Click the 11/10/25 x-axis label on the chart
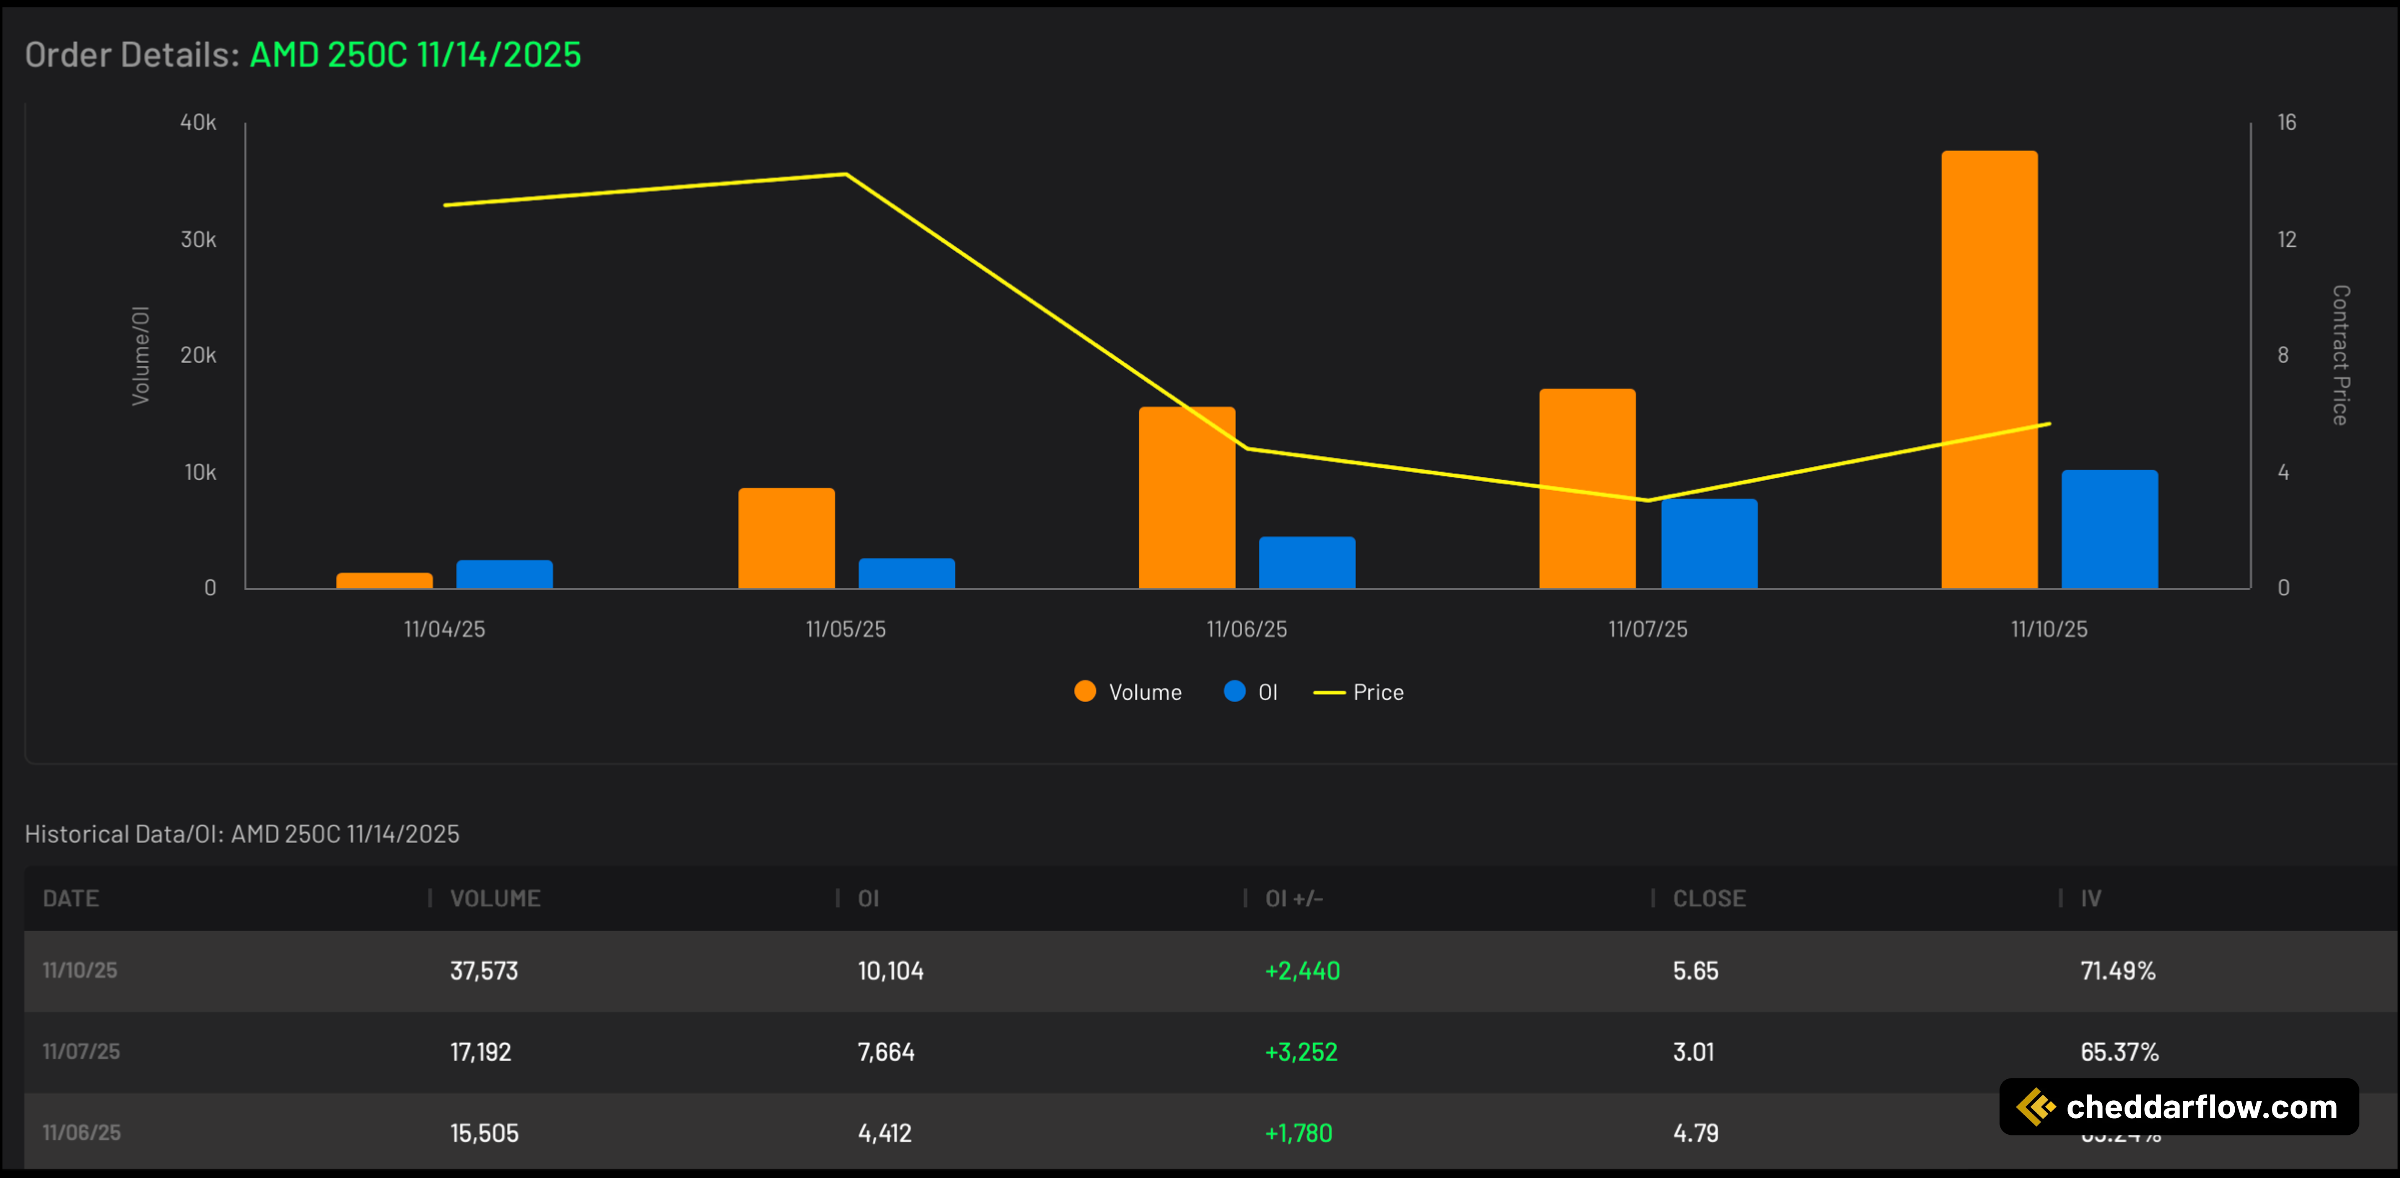 [x=2049, y=629]
